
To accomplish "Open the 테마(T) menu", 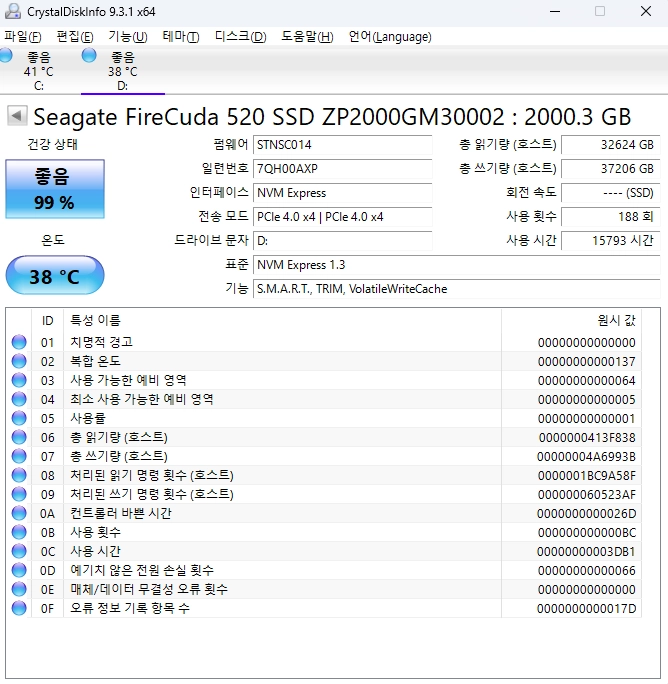I will point(181,37).
